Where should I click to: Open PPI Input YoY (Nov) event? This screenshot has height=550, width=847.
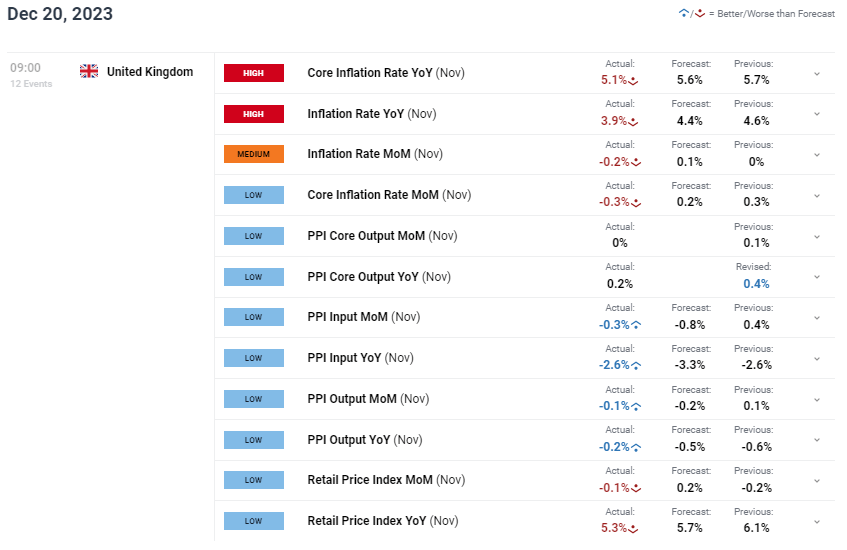click(360, 358)
